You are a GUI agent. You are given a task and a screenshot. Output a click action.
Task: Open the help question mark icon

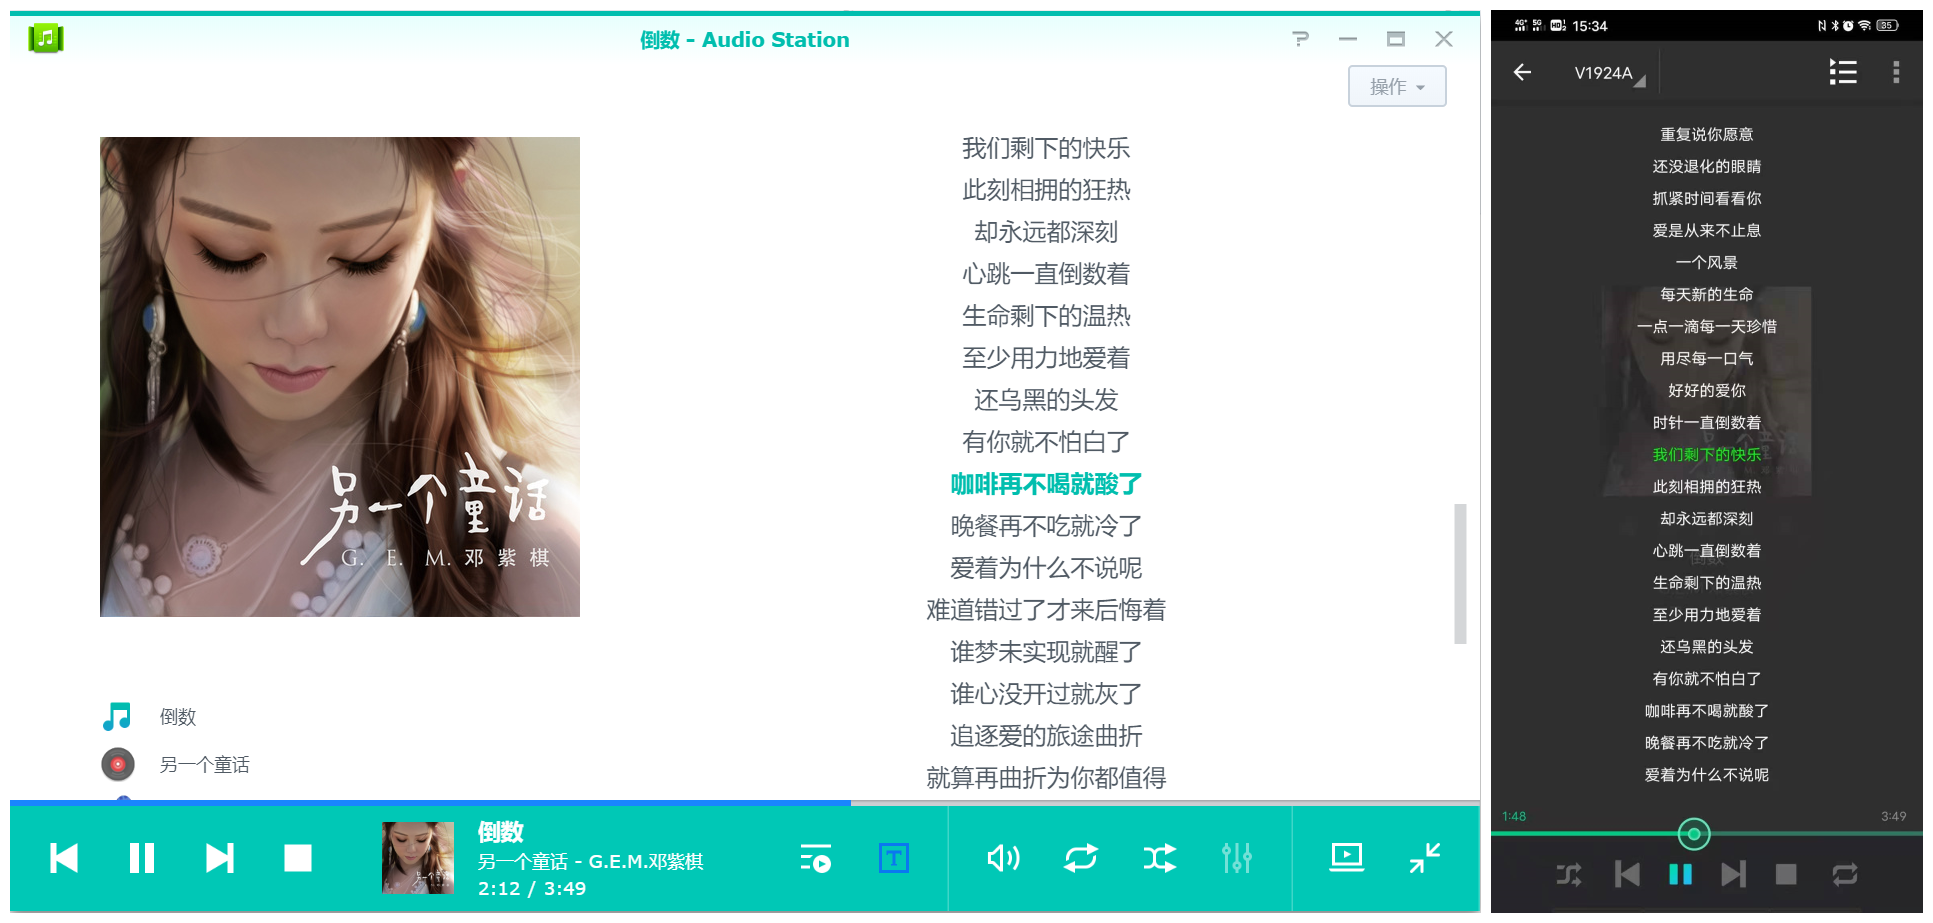[1300, 39]
